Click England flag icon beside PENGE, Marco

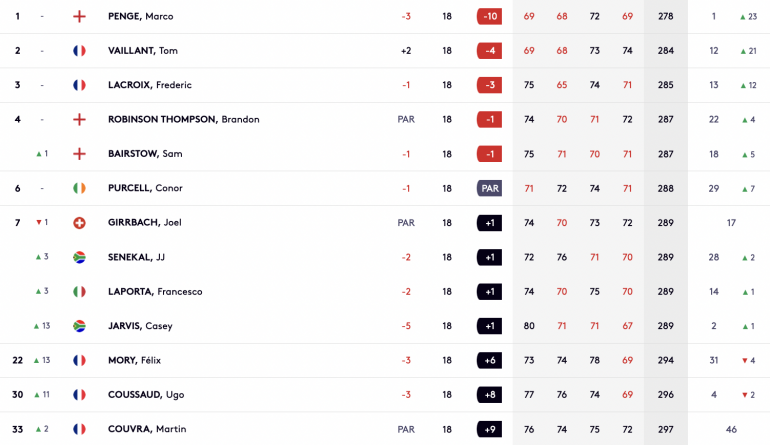(x=79, y=16)
